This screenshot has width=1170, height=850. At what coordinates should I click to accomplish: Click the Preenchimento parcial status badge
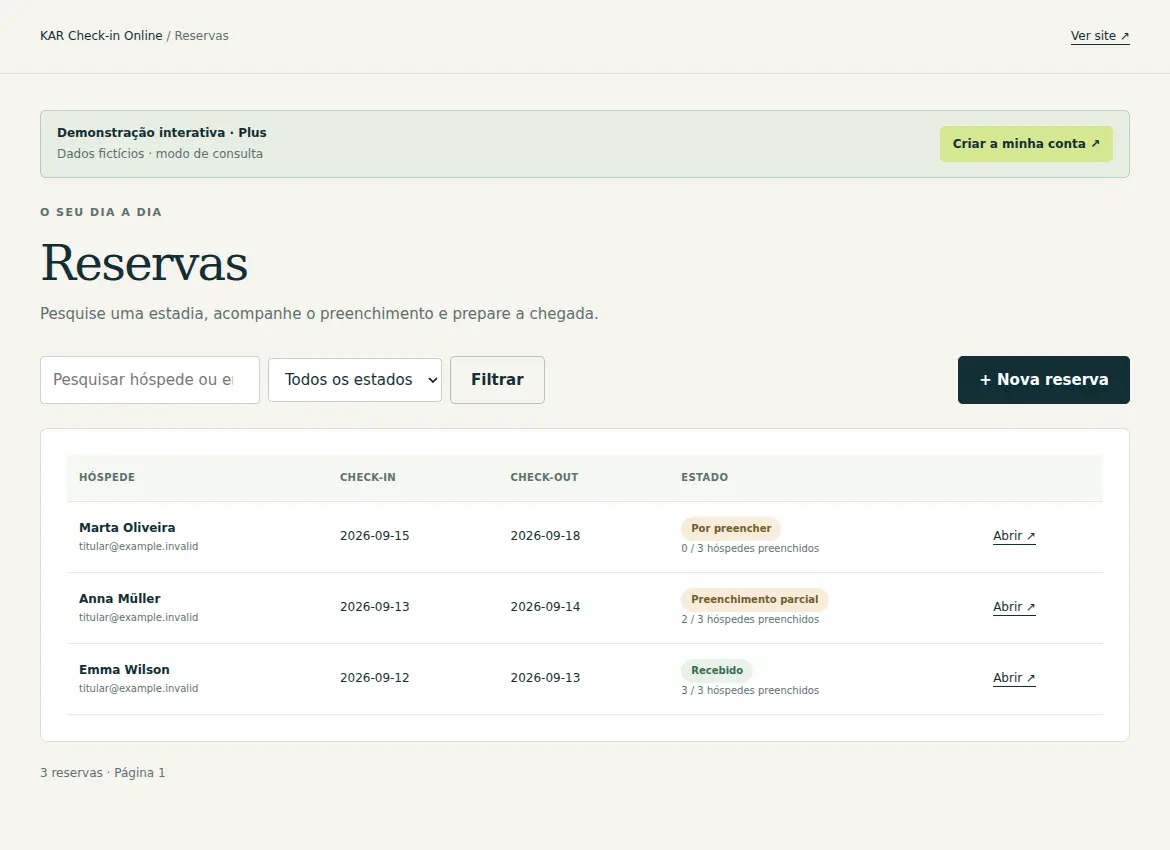[x=754, y=599]
